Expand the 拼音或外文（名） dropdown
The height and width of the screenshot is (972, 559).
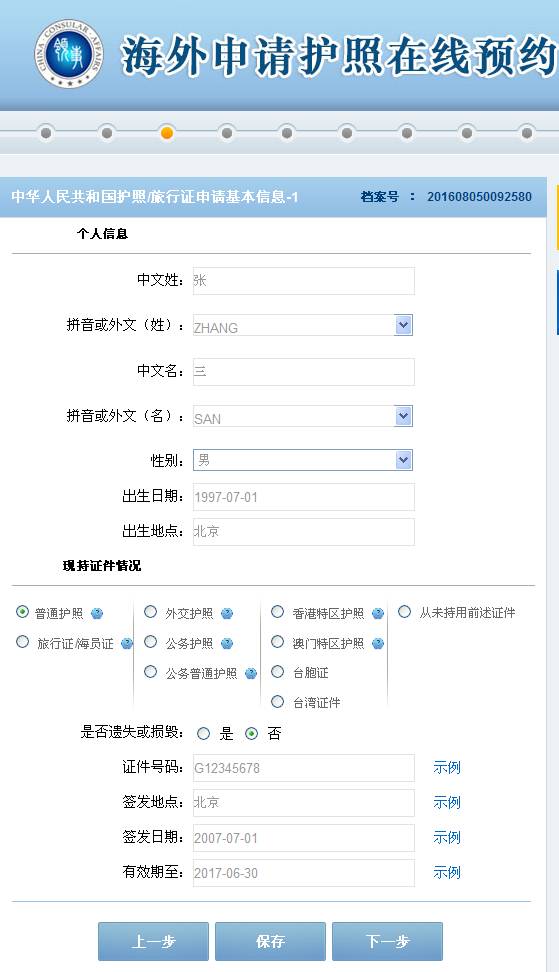(403, 416)
